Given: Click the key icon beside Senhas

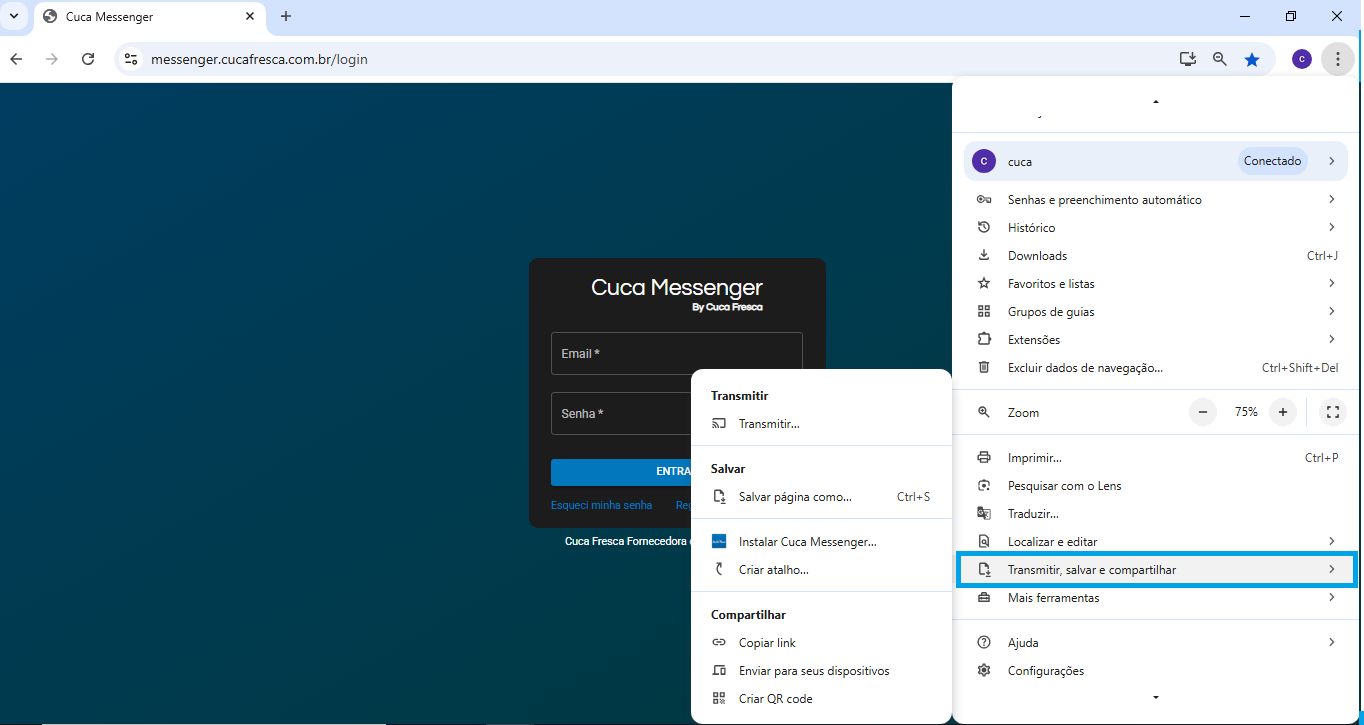Looking at the screenshot, I should point(984,200).
